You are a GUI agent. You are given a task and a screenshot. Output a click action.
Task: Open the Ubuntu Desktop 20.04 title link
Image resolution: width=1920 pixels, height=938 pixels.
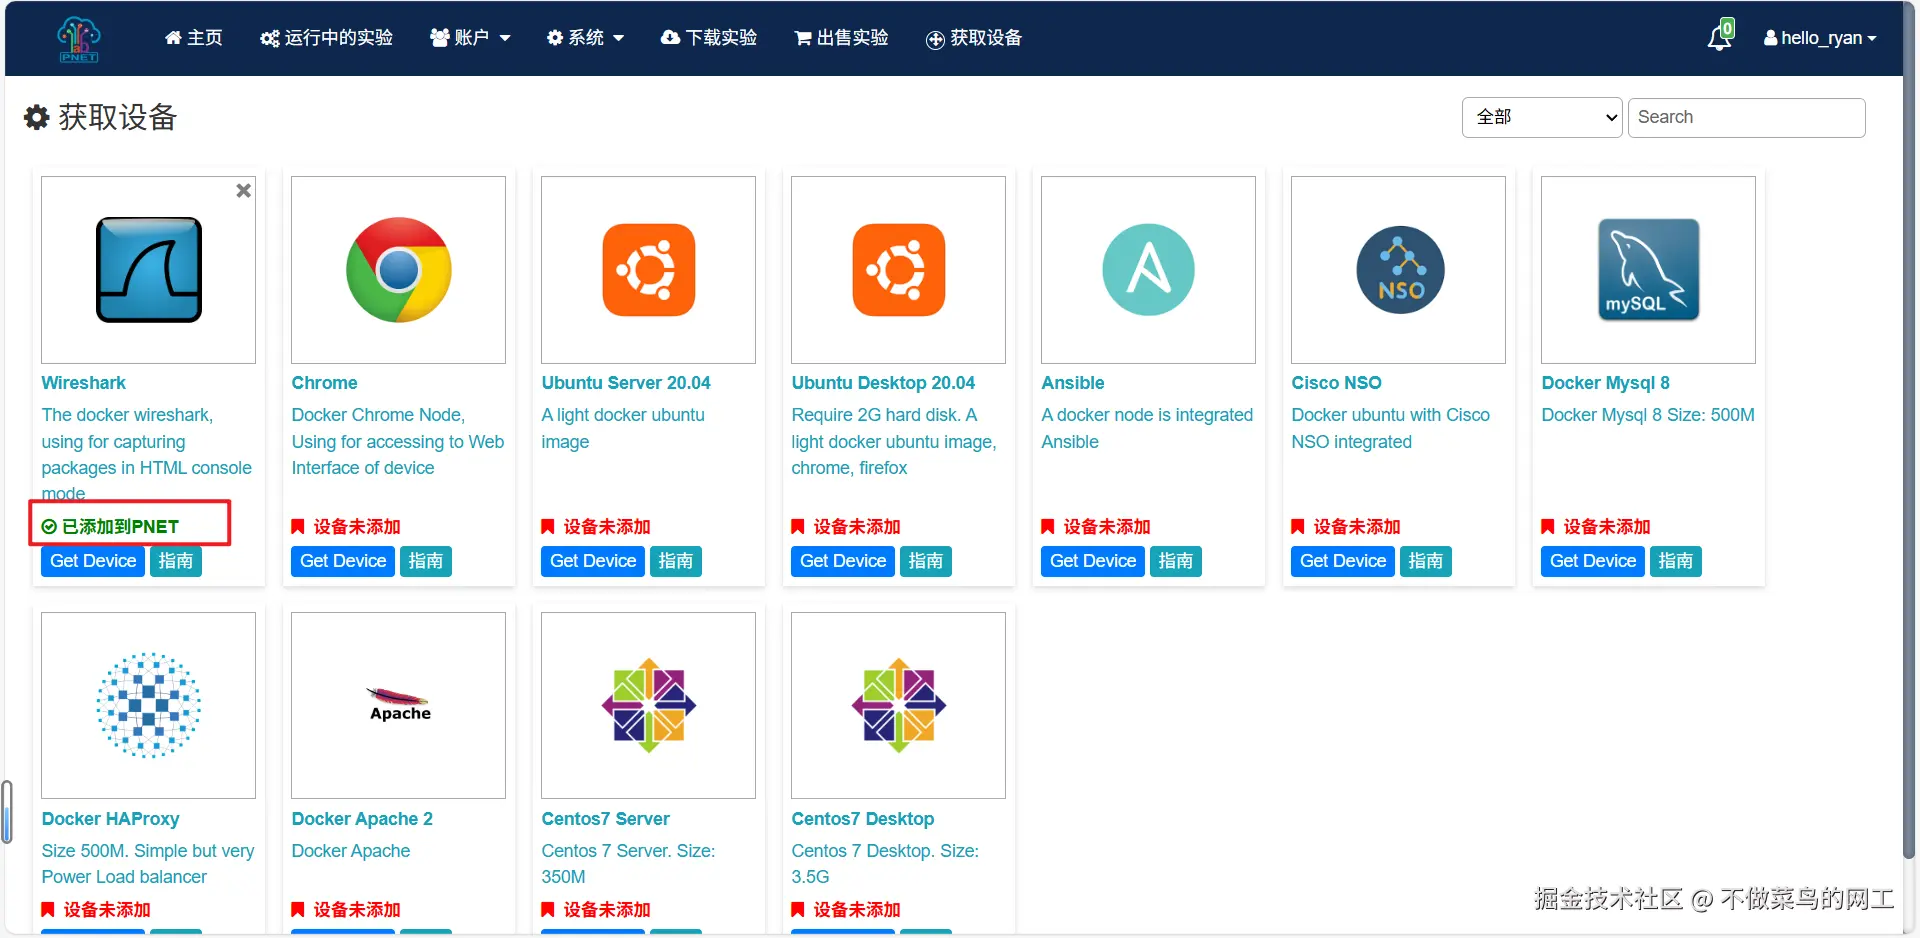pos(883,383)
